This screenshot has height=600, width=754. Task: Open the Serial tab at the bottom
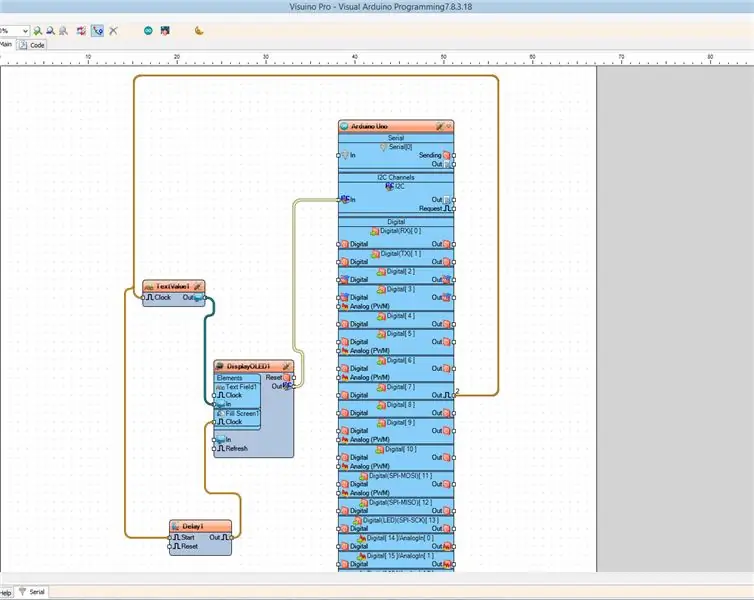point(32,592)
